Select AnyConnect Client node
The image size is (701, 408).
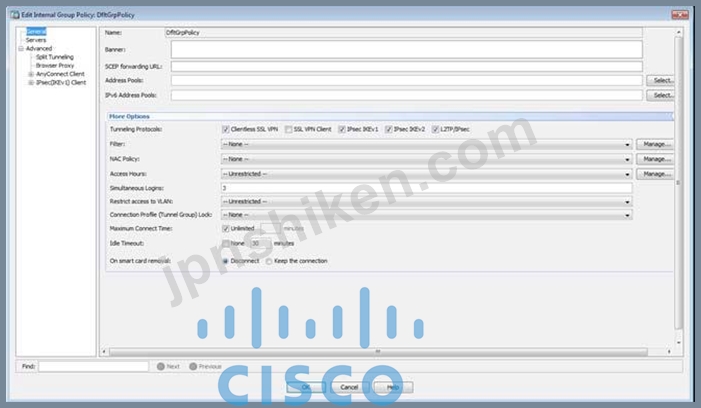pyautogui.click(x=60, y=74)
